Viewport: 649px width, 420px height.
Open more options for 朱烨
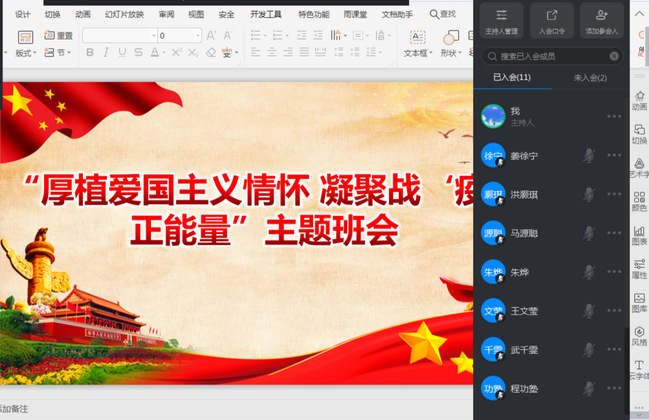pyautogui.click(x=614, y=272)
